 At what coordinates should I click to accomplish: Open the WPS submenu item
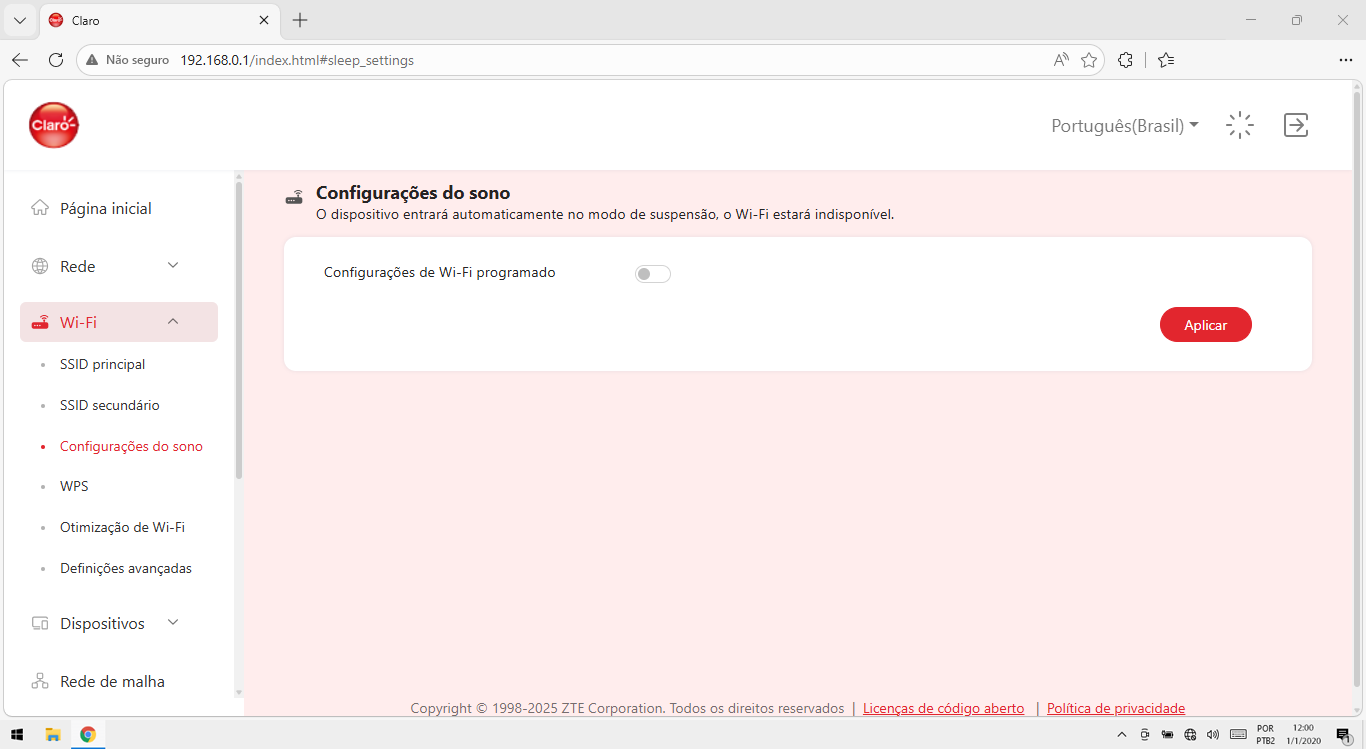point(74,486)
